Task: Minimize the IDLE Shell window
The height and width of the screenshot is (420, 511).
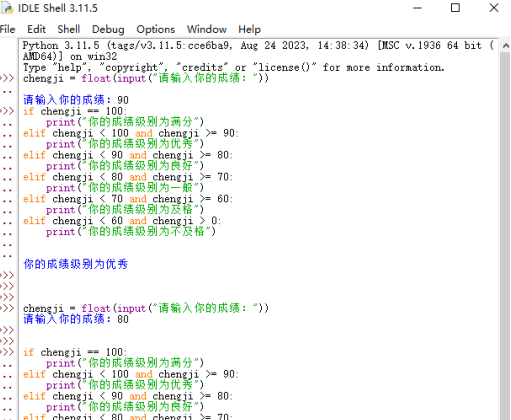Action: [x=417, y=8]
